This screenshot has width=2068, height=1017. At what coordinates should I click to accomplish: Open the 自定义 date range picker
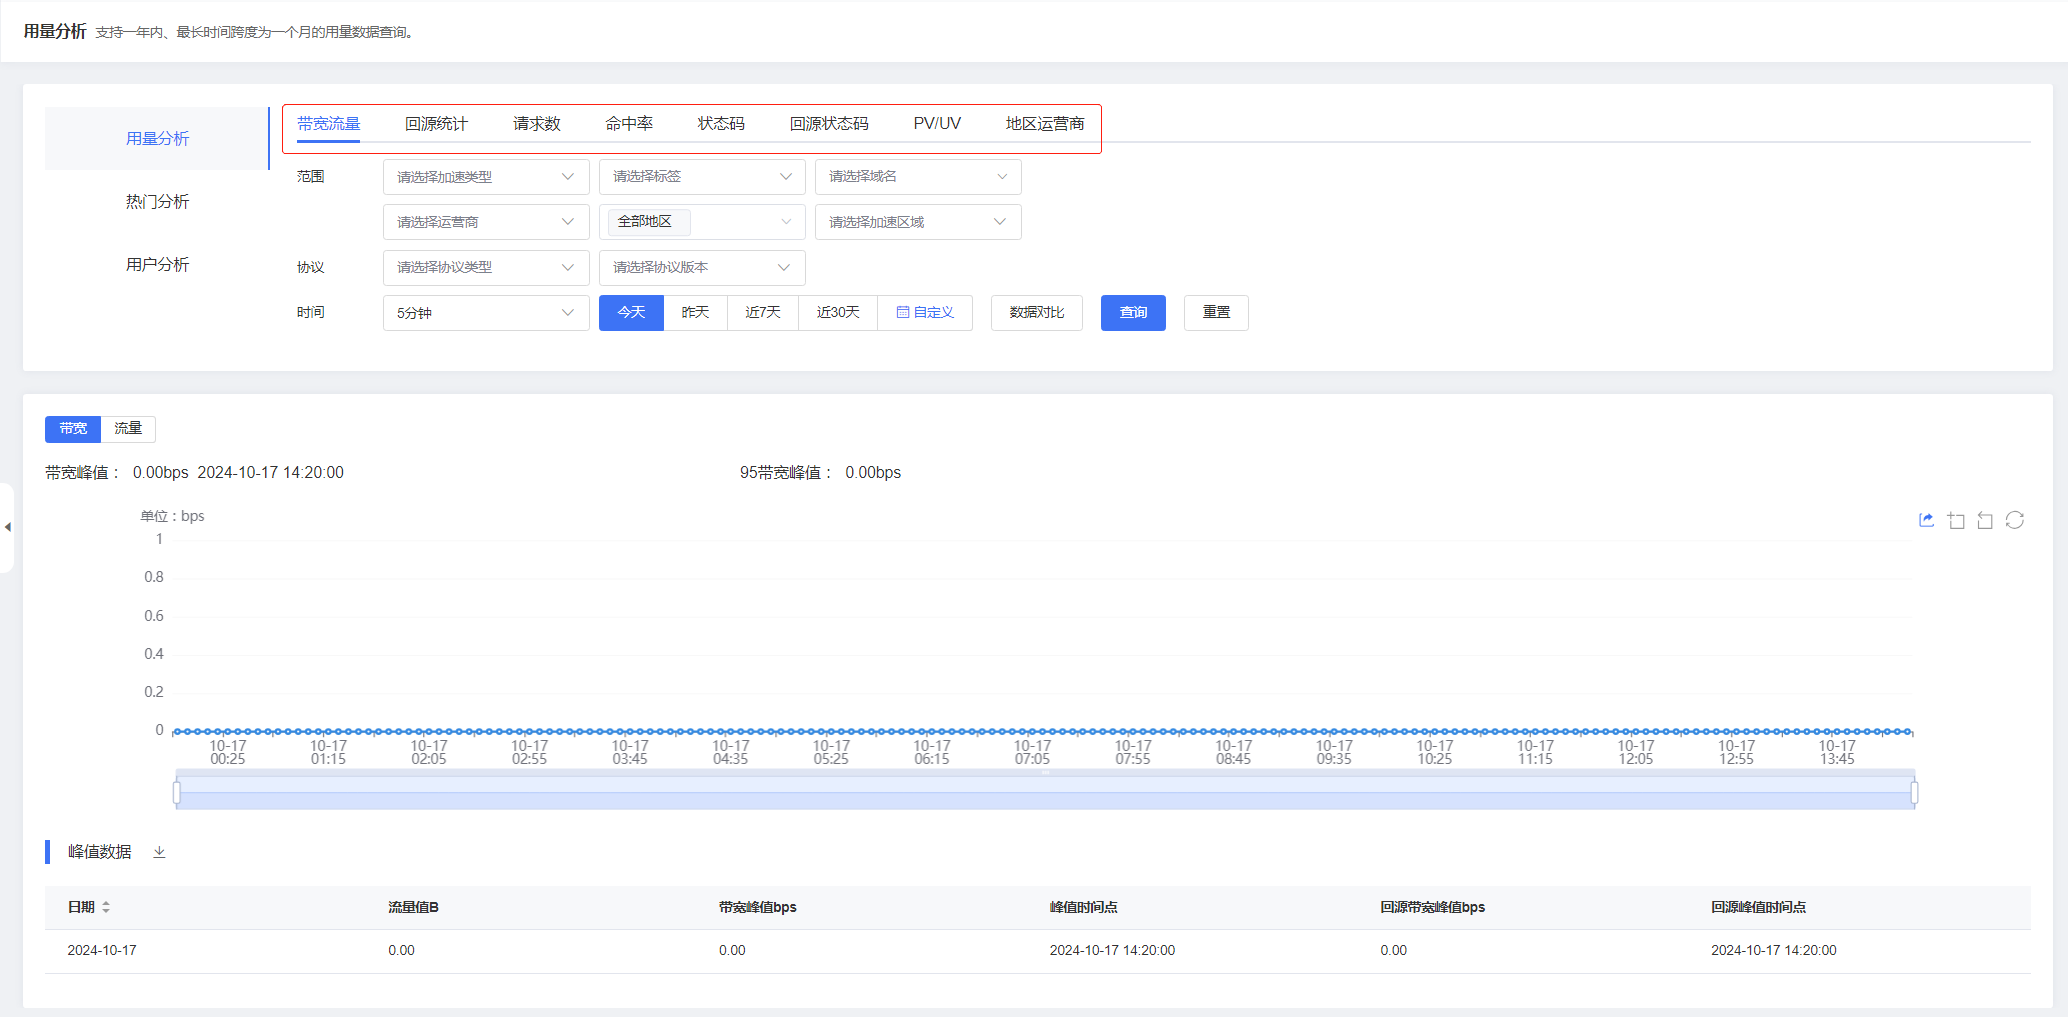(925, 312)
